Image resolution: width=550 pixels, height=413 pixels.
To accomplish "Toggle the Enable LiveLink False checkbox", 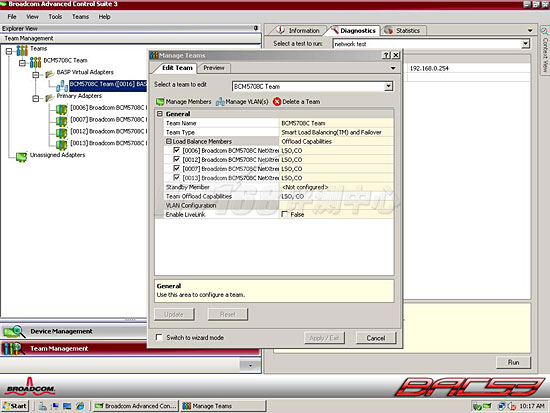I will 284,214.
